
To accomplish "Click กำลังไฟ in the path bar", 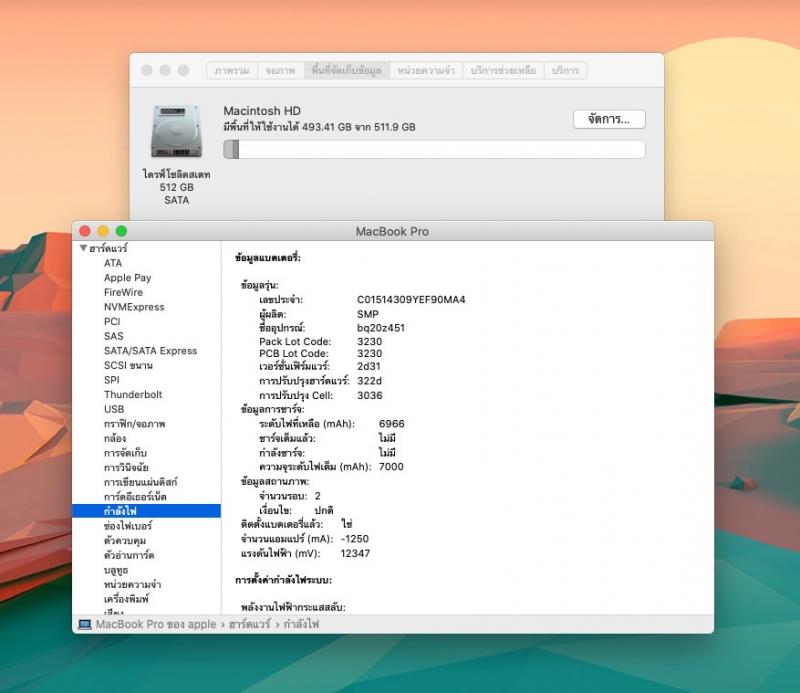I will [301, 624].
